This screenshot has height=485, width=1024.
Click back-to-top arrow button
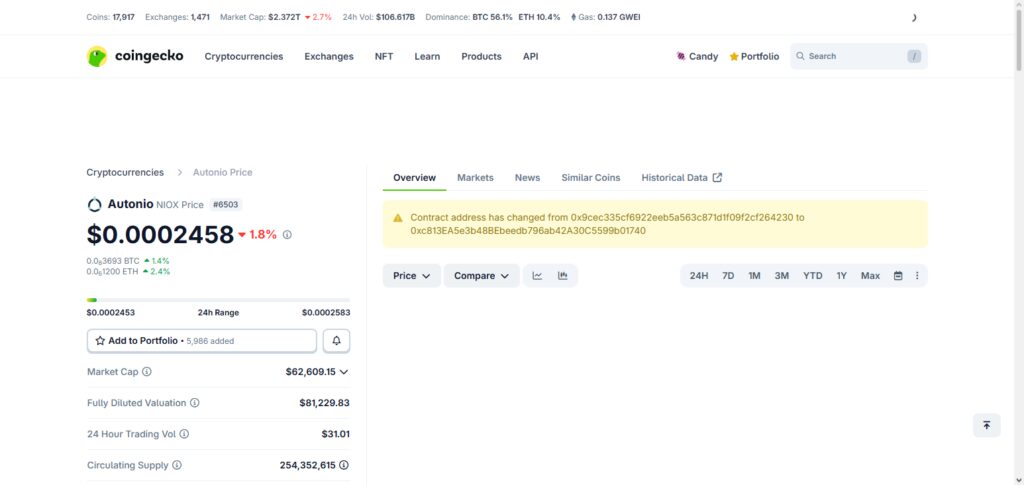pyautogui.click(x=986, y=426)
